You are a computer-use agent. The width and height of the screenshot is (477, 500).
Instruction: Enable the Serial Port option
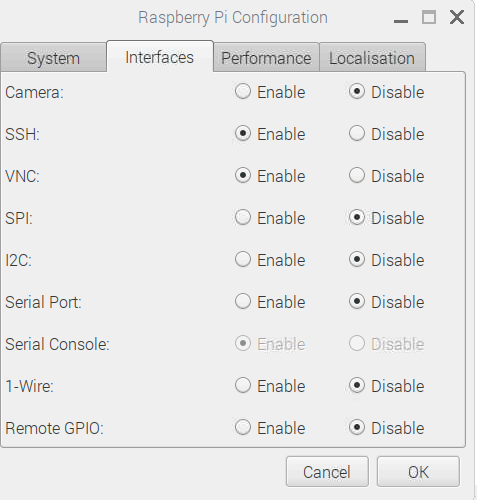point(243,301)
